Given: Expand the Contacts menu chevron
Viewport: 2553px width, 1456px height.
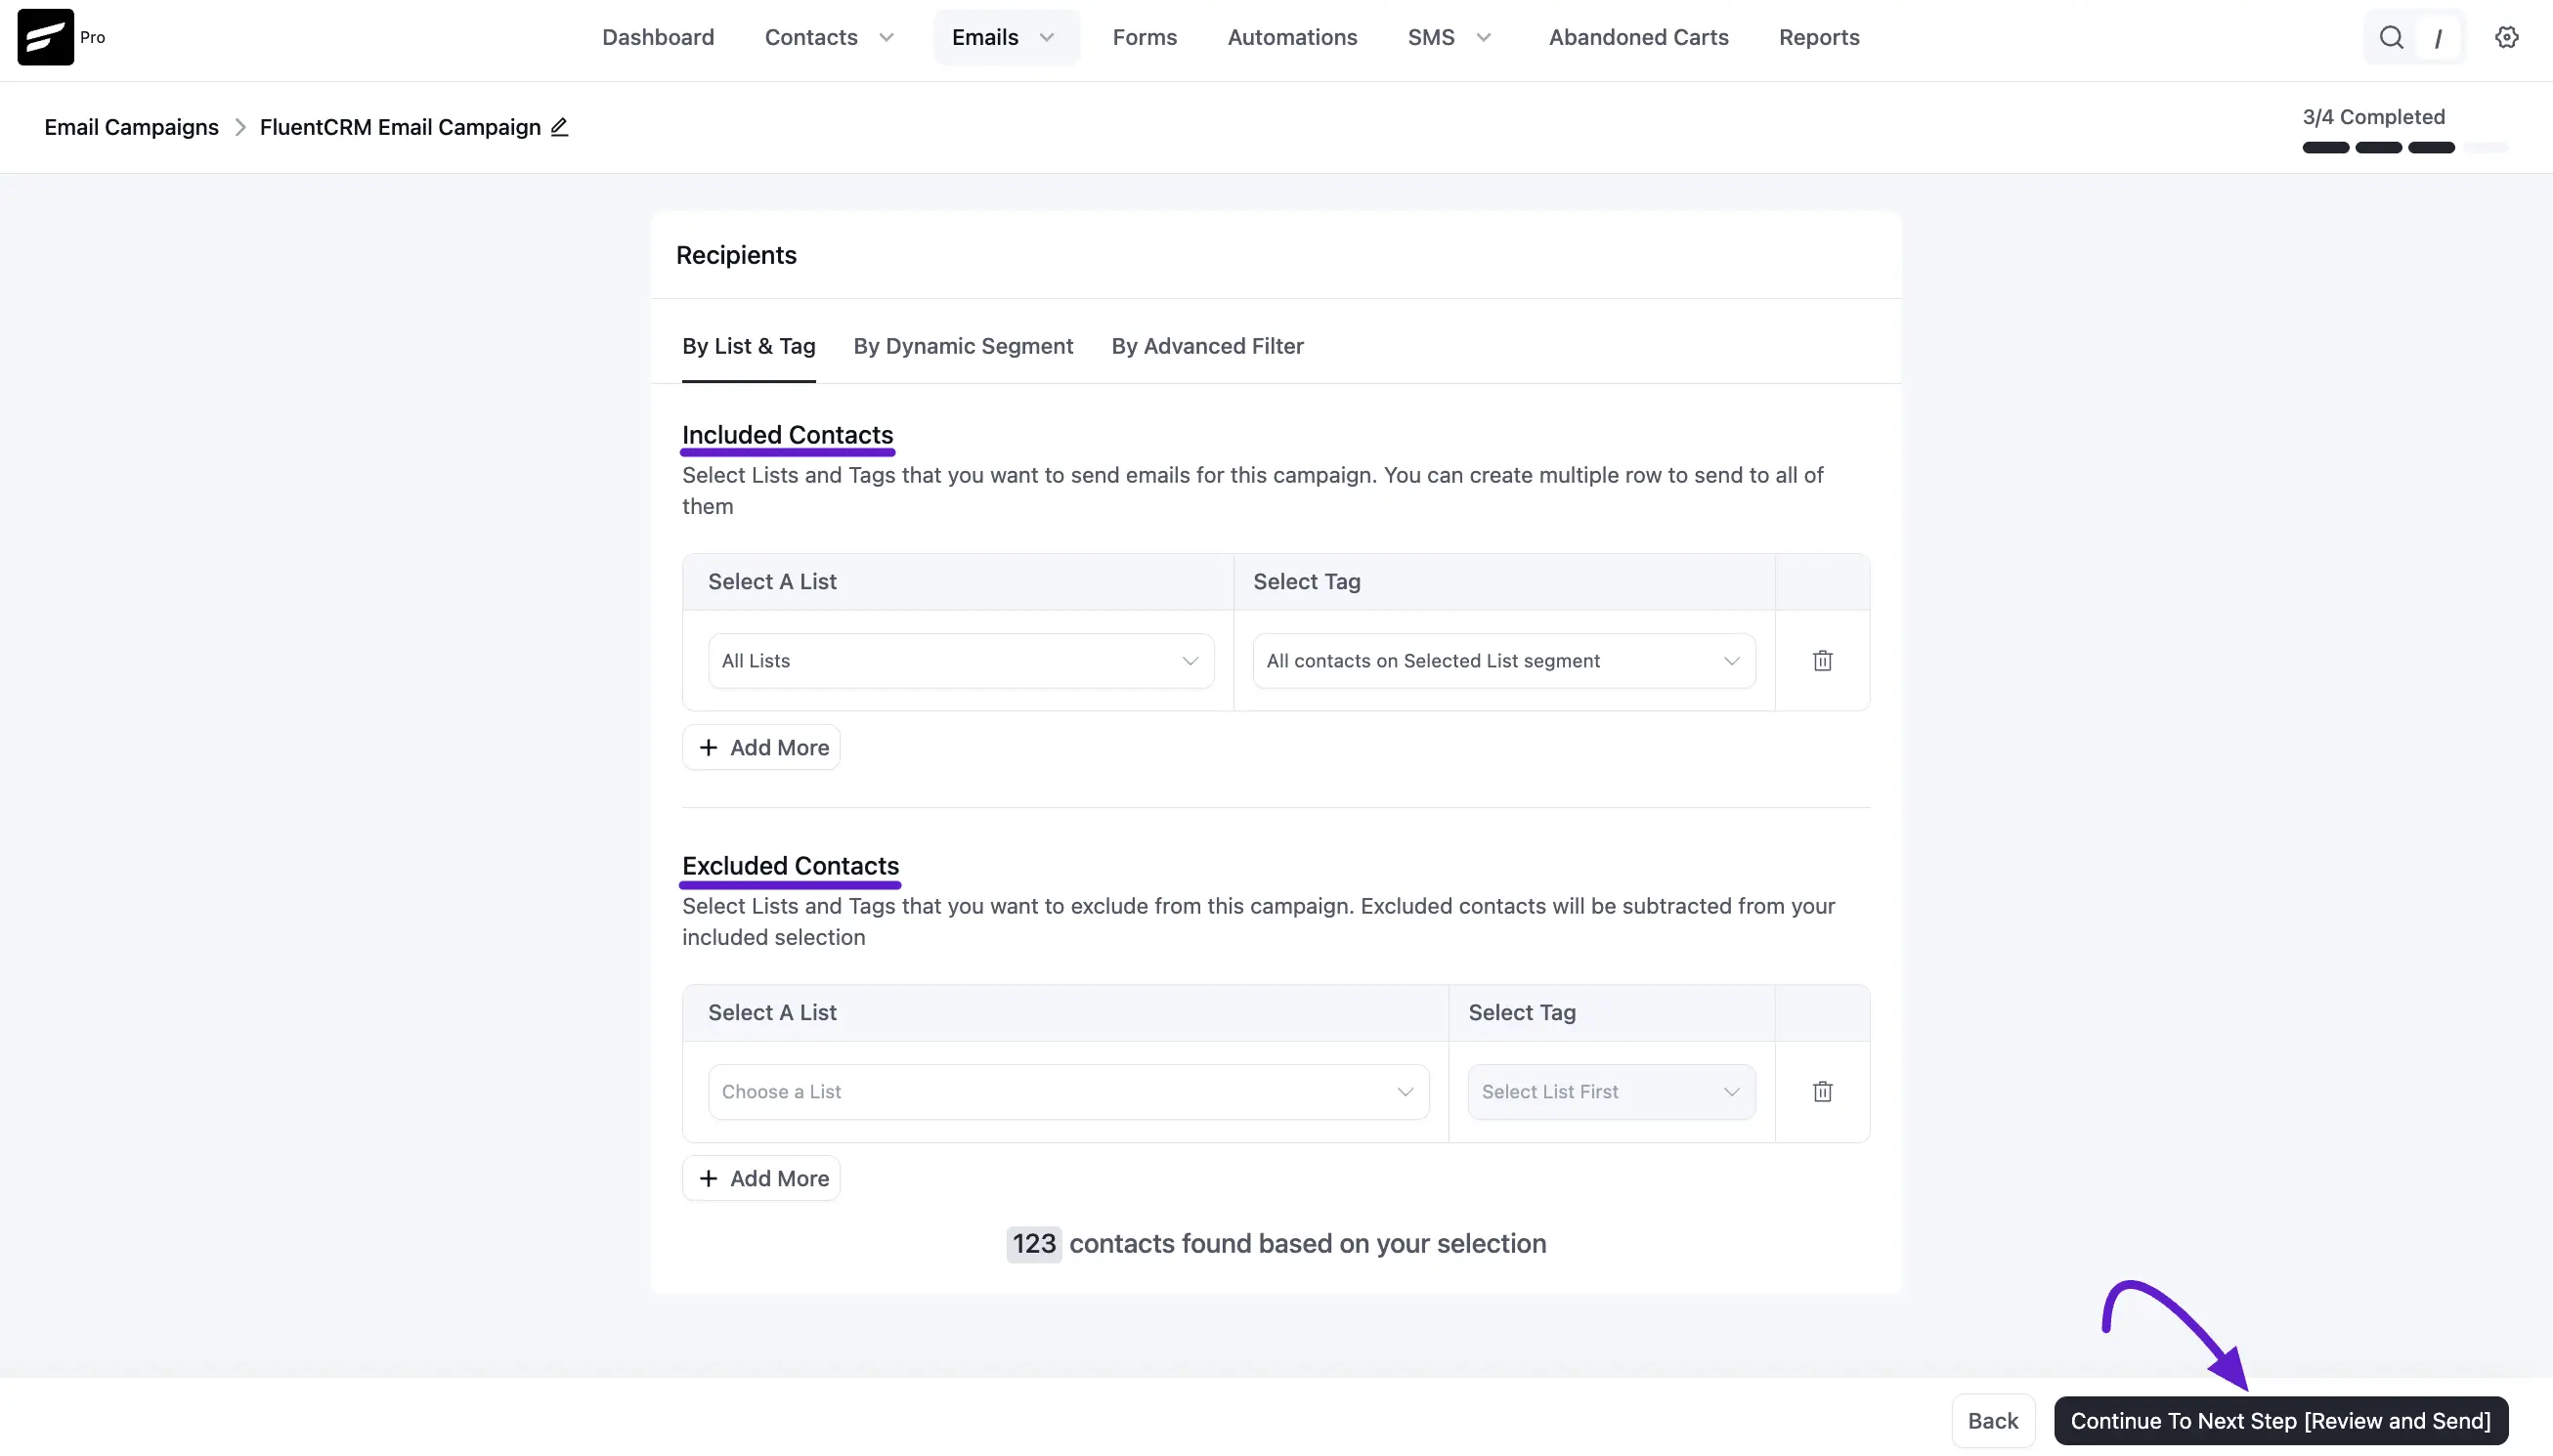Looking at the screenshot, I should (886, 38).
